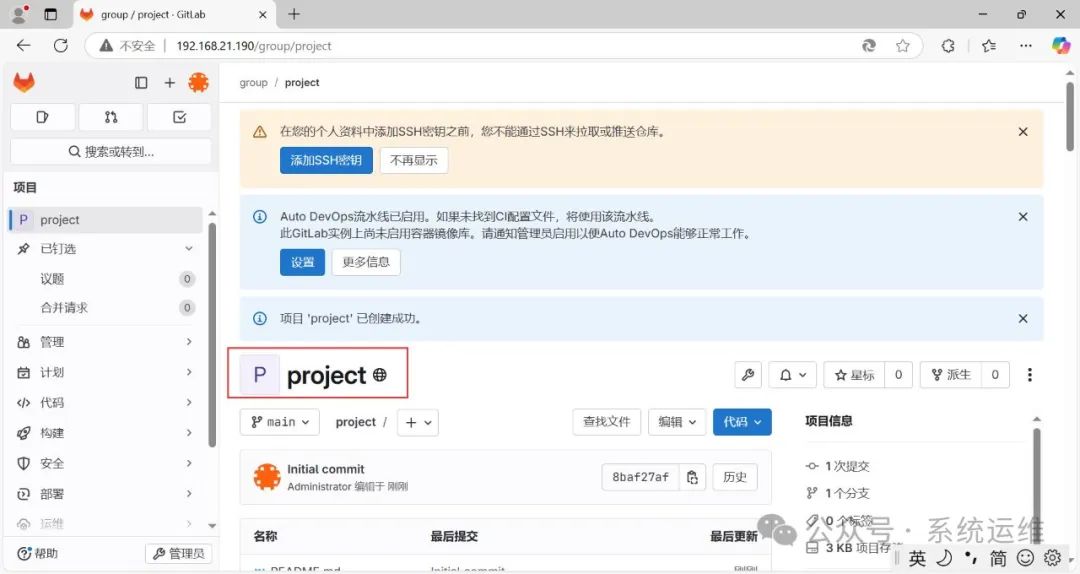Click the search or go to field
1080x574 pixels.
coord(111,152)
